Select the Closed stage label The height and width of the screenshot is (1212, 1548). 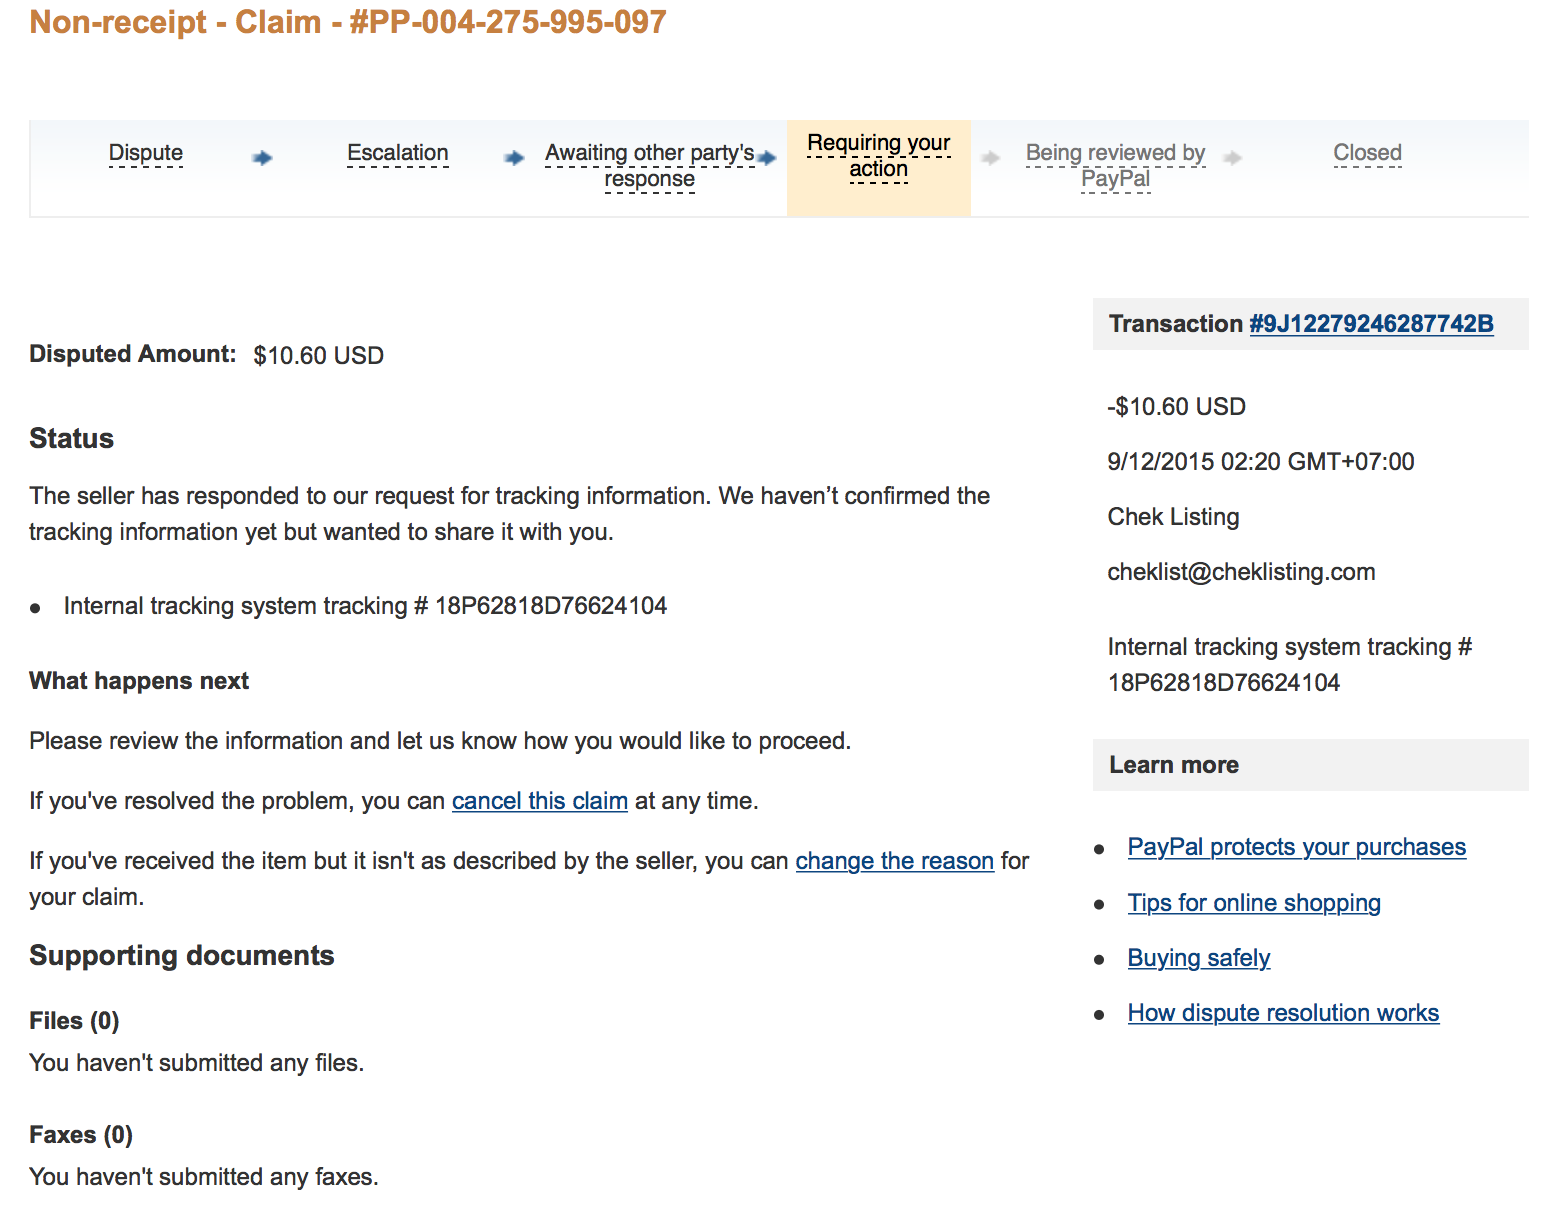pyautogui.click(x=1367, y=153)
